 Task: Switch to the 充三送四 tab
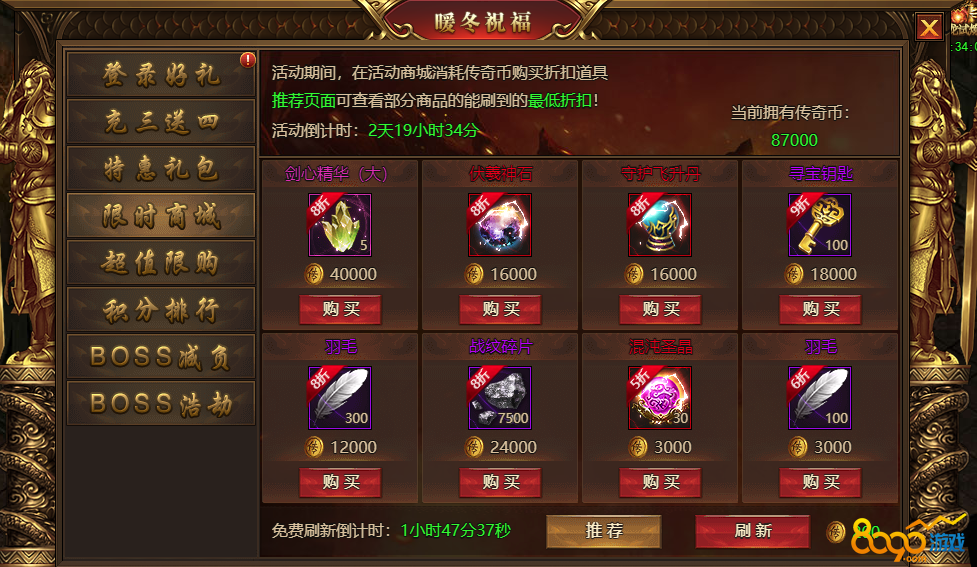pyautogui.click(x=161, y=122)
